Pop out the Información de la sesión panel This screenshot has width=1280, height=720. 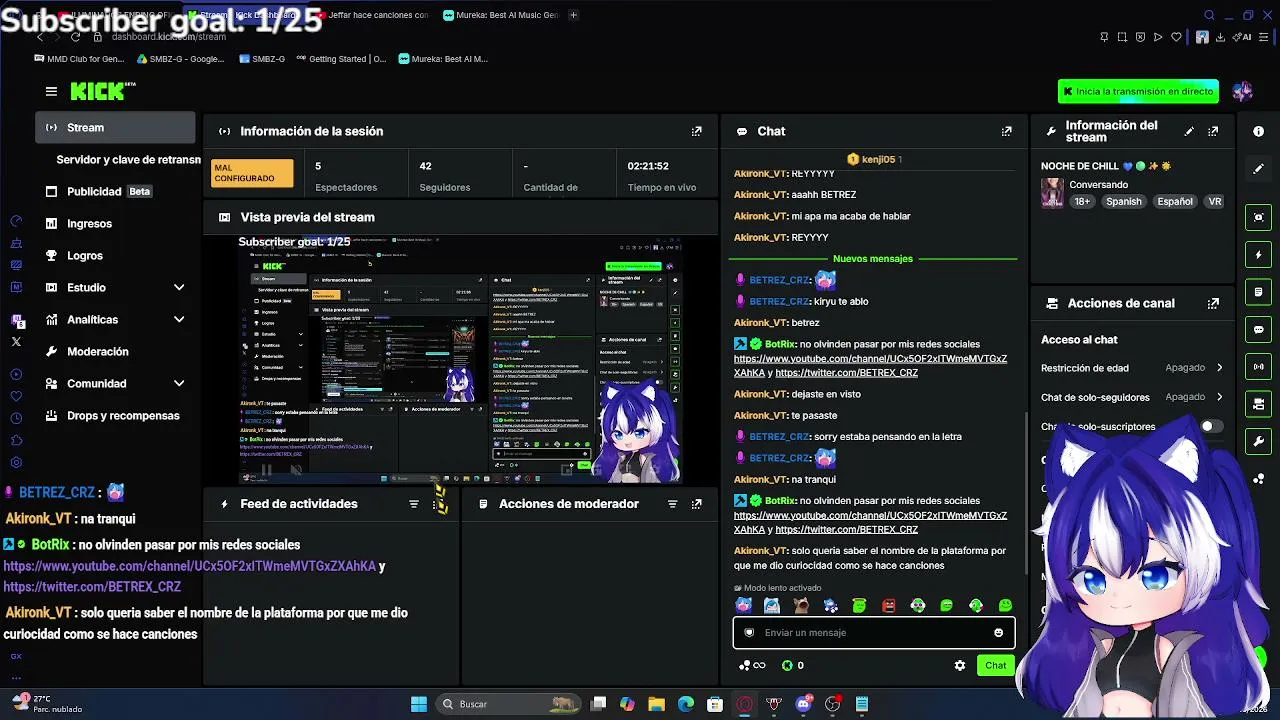point(697,131)
